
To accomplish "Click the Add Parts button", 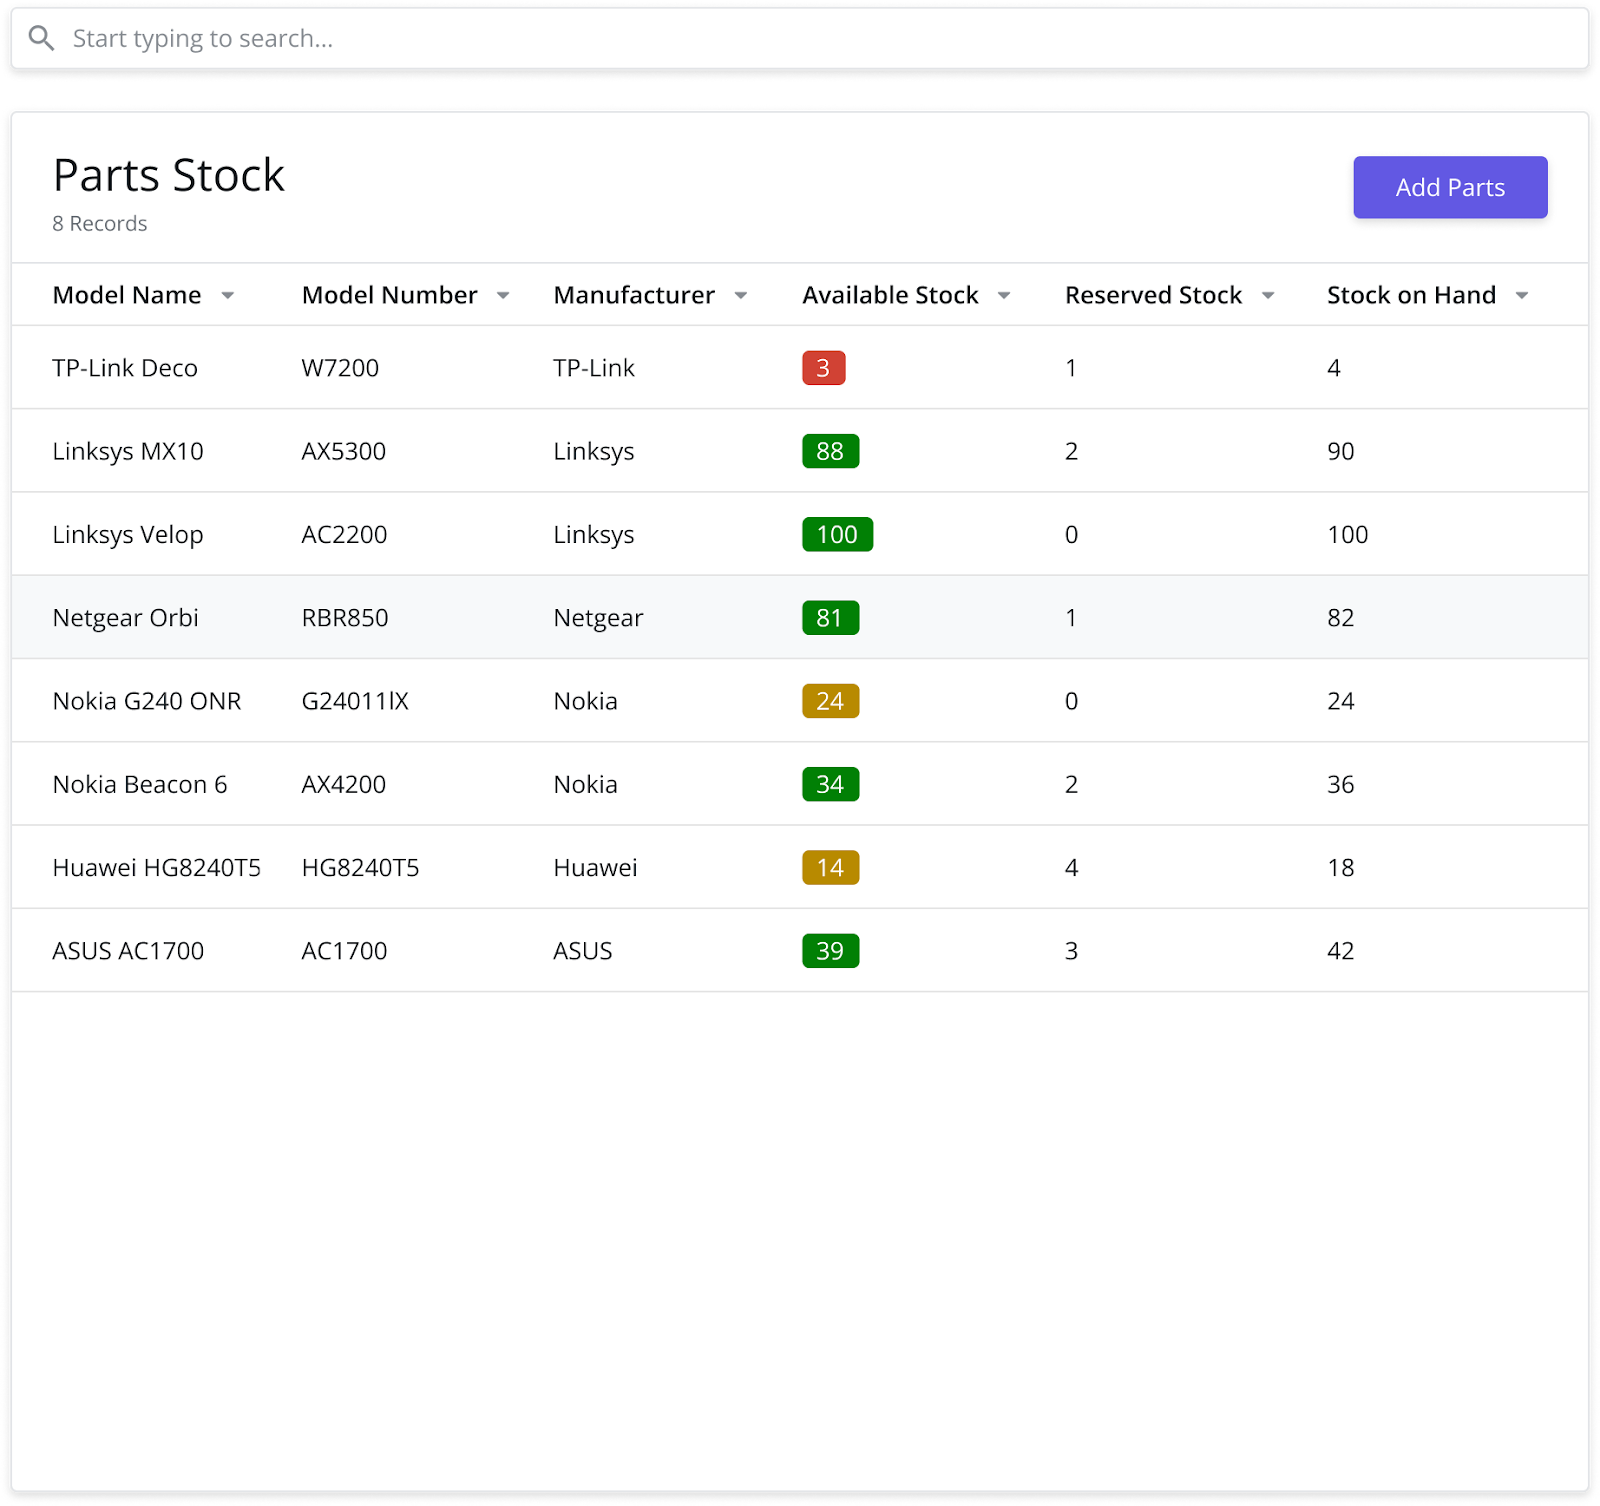I will coord(1450,187).
